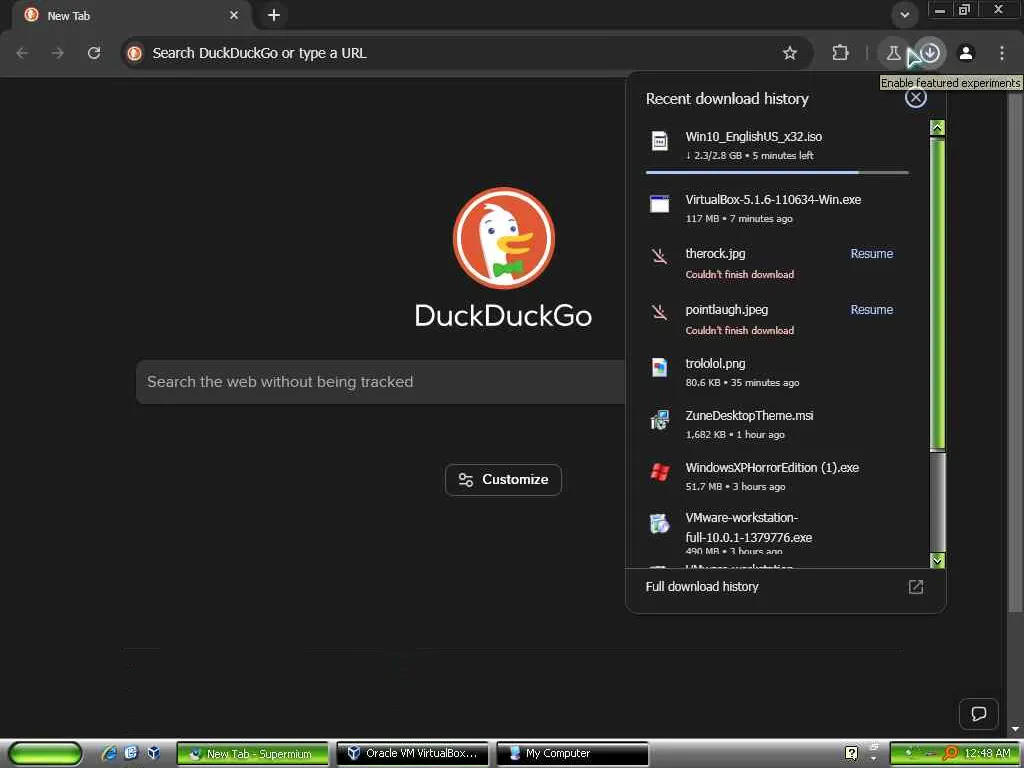Click the Win10_EnglishUS_x32.iso file icon
Screen dimensions: 1024x768
tap(660, 141)
